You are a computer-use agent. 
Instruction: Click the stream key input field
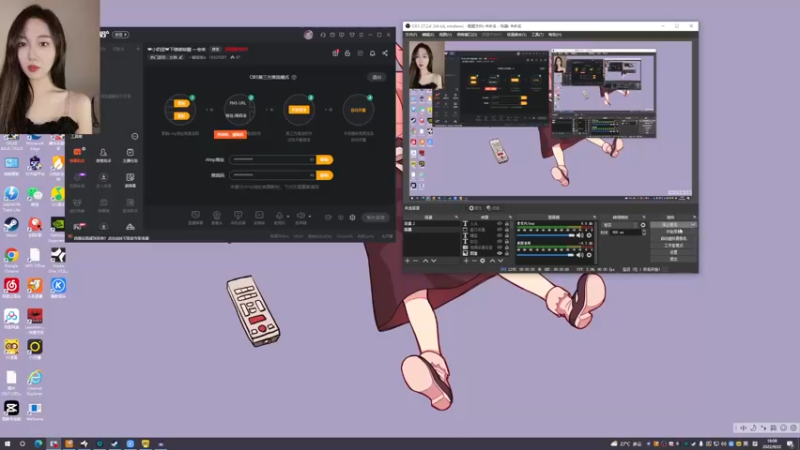tap(272, 175)
